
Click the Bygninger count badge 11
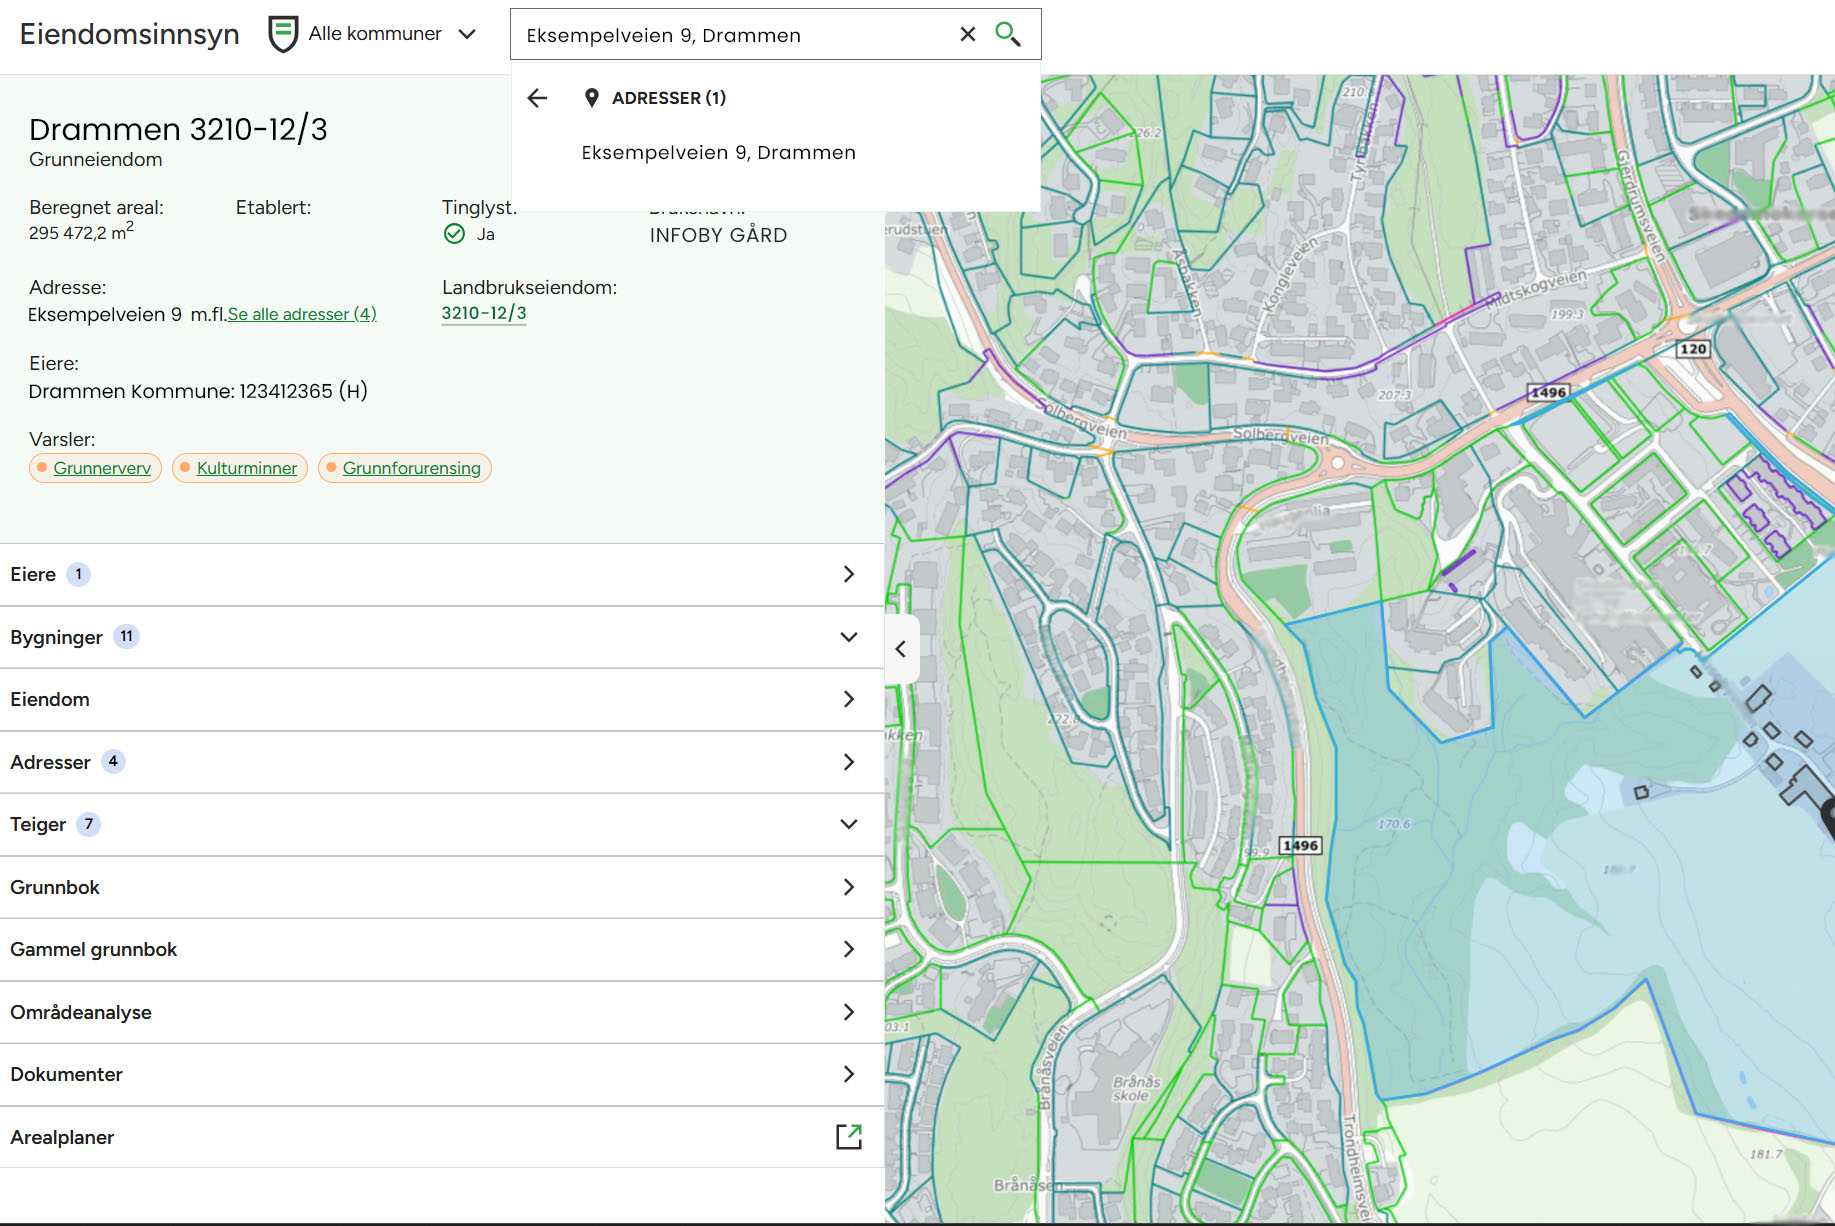coord(126,637)
